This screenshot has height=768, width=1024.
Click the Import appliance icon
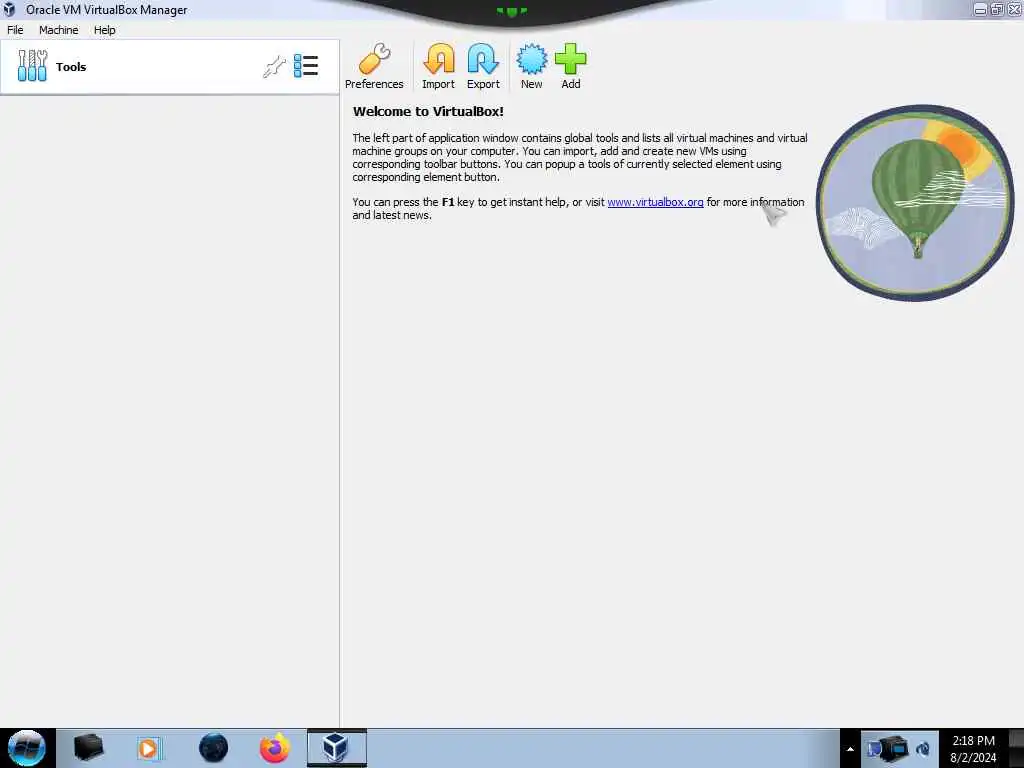click(438, 66)
